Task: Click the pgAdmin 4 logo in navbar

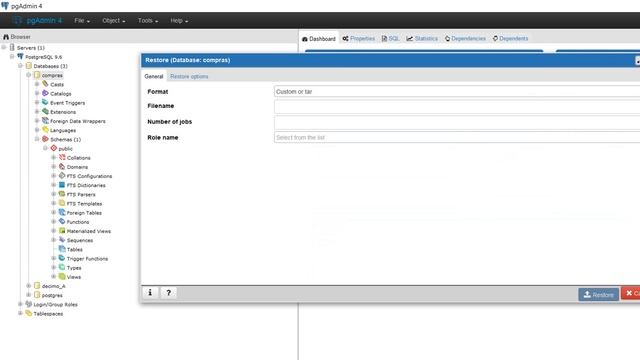Action: [37, 20]
